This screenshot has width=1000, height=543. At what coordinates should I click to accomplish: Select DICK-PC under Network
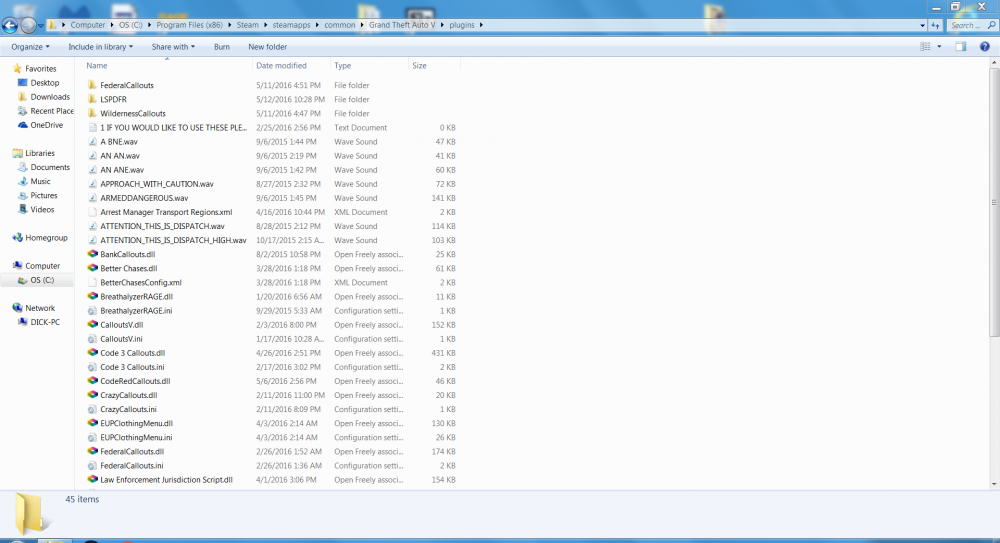[x=45, y=322]
